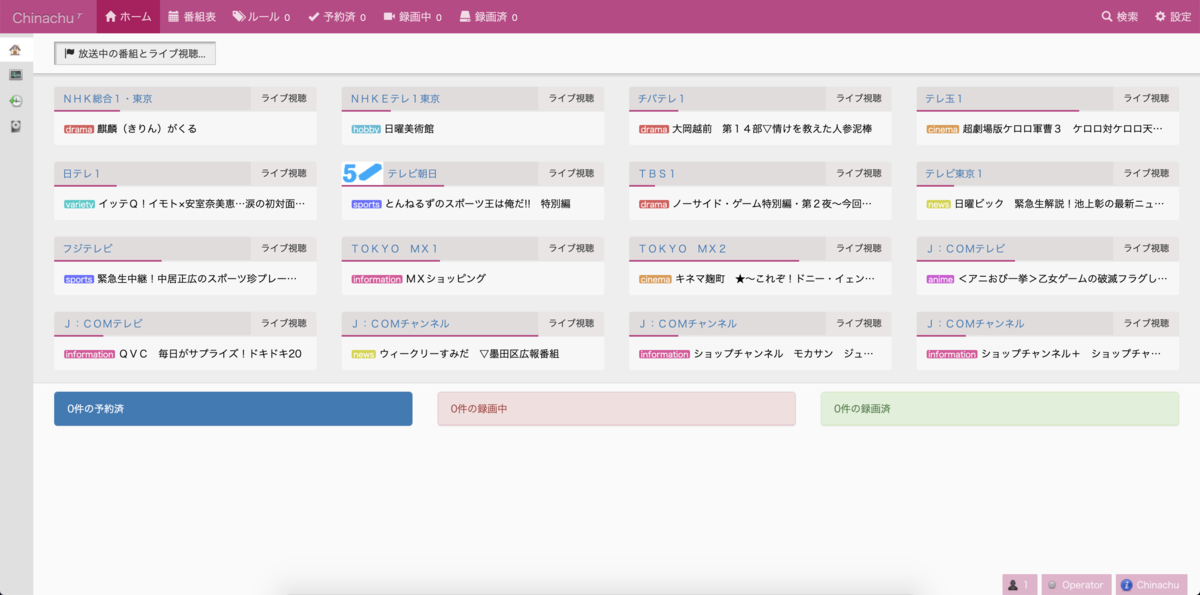Image resolution: width=1200 pixels, height=595 pixels.
Task: Click the Chinachu logo
Action: 48,17
